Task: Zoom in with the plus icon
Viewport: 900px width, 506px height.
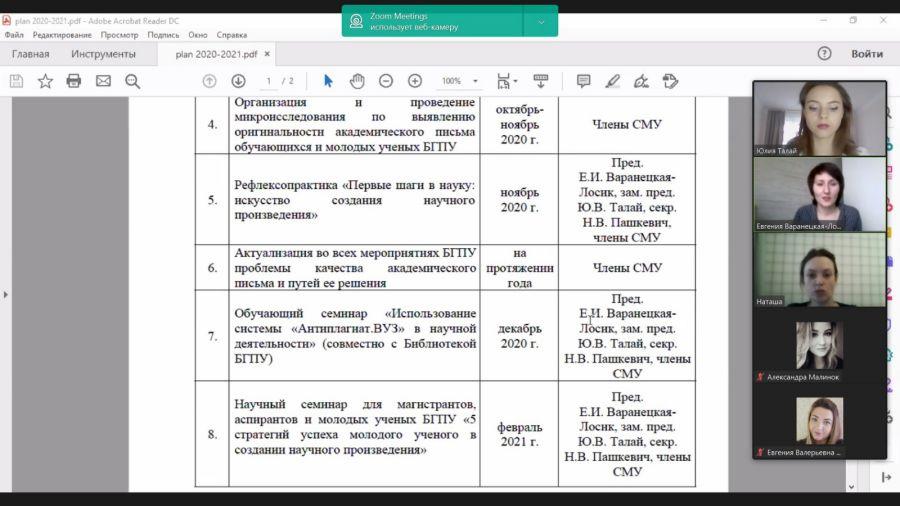Action: 415,81
